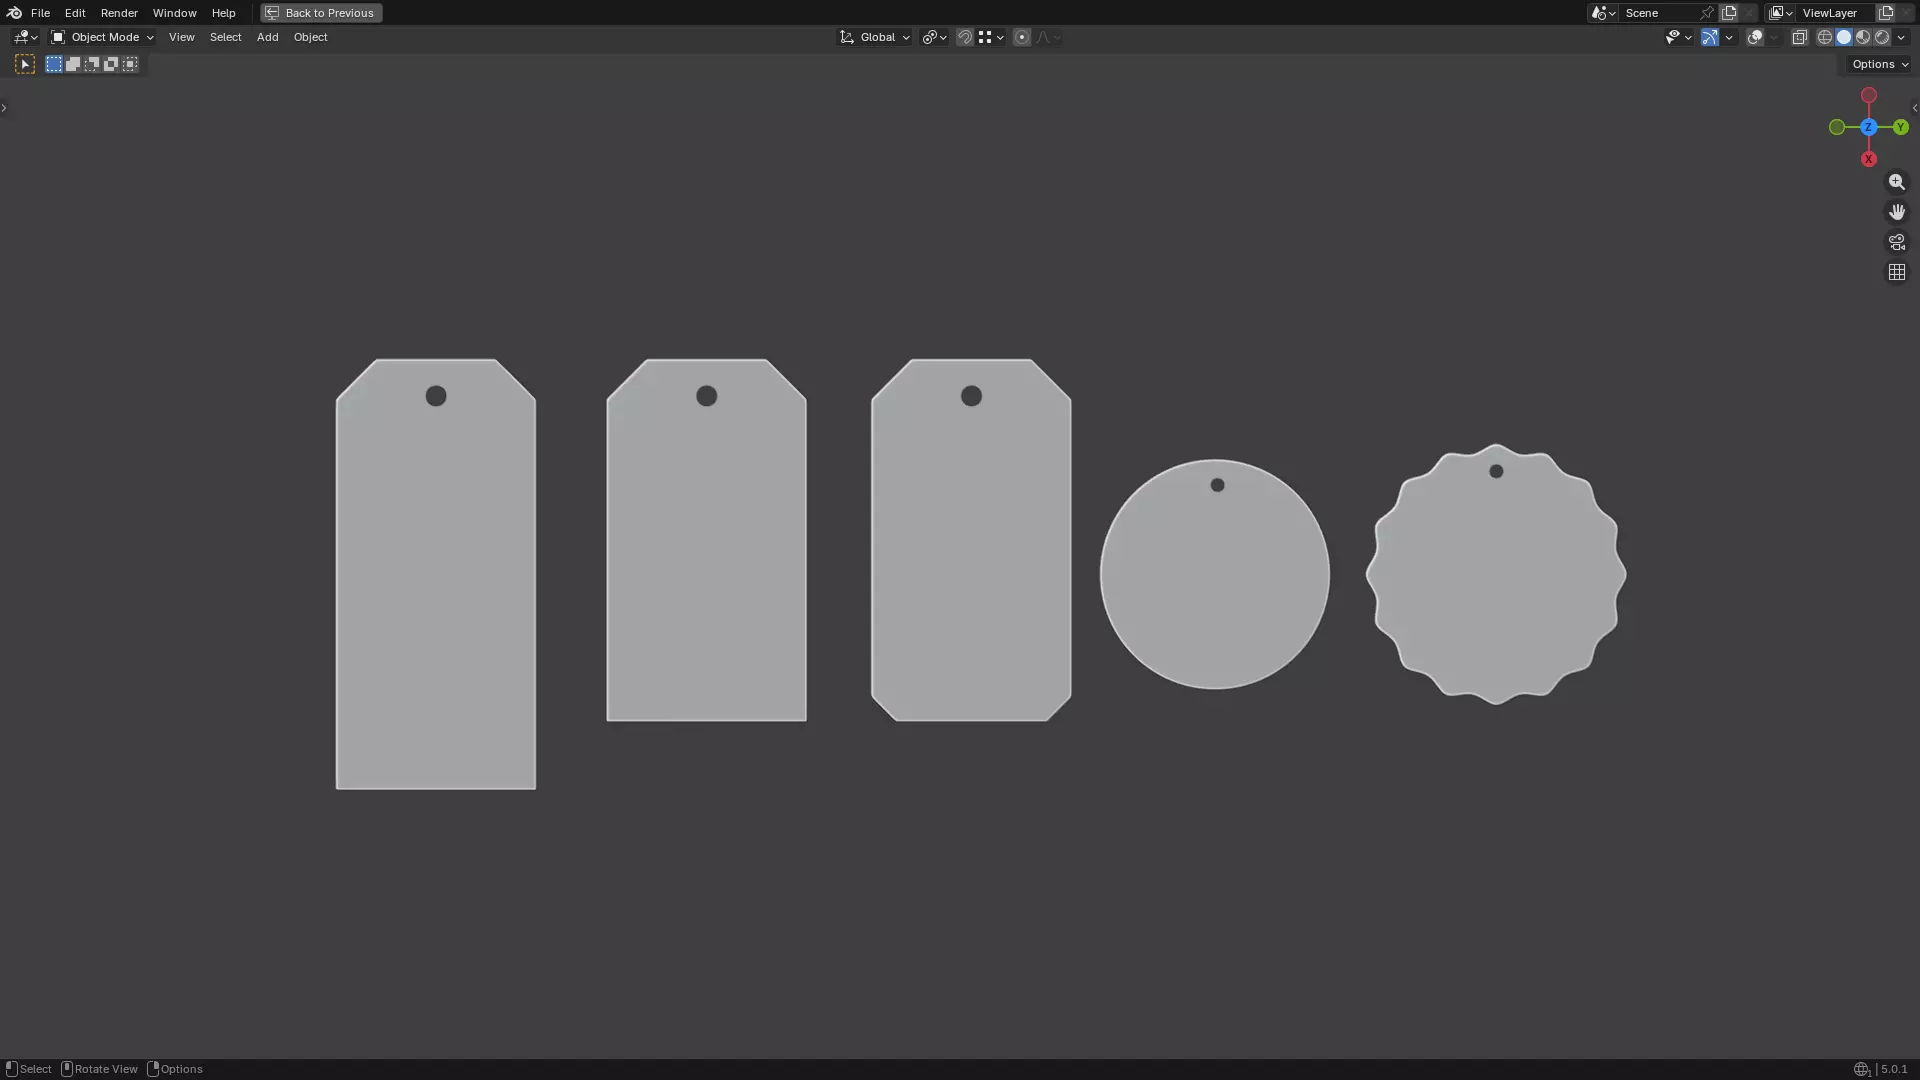This screenshot has height=1080, width=1920.
Task: Switch perspective/orthographic grid icon
Action: [1897, 272]
